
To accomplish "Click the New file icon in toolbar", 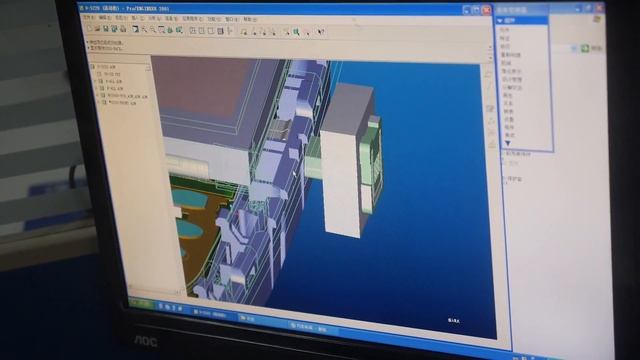I will point(89,29).
